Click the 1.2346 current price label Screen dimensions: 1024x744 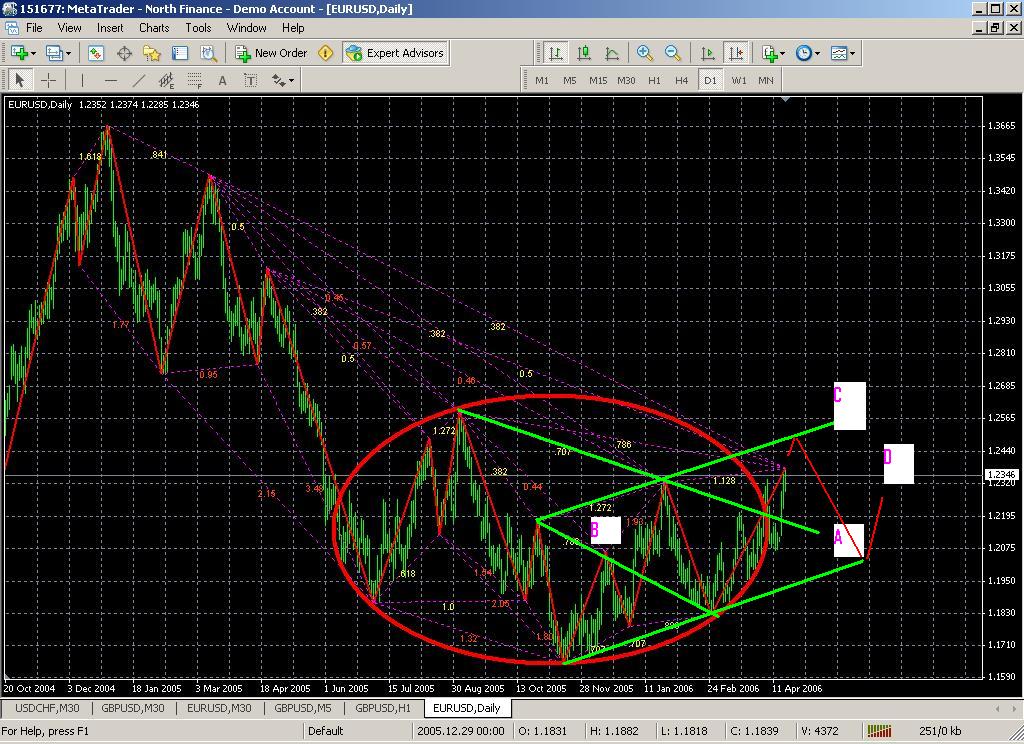click(x=1000, y=475)
